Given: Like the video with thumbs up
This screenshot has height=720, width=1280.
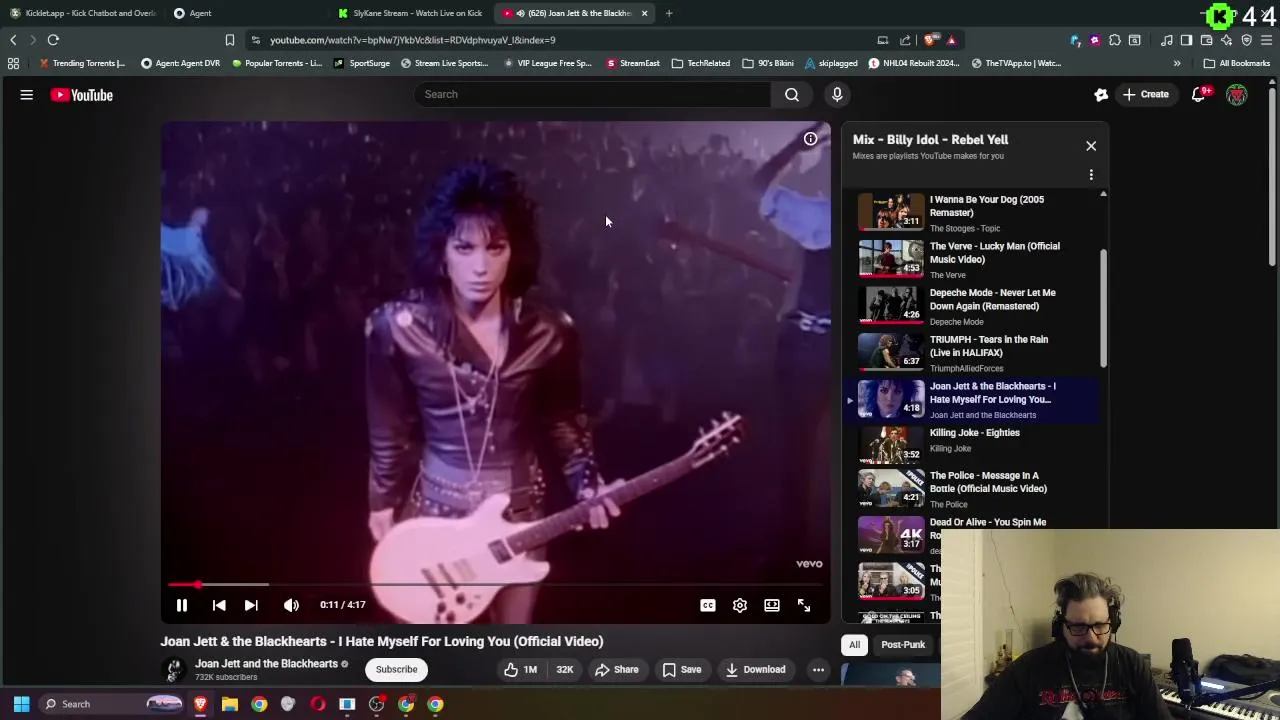Looking at the screenshot, I should [x=522, y=670].
